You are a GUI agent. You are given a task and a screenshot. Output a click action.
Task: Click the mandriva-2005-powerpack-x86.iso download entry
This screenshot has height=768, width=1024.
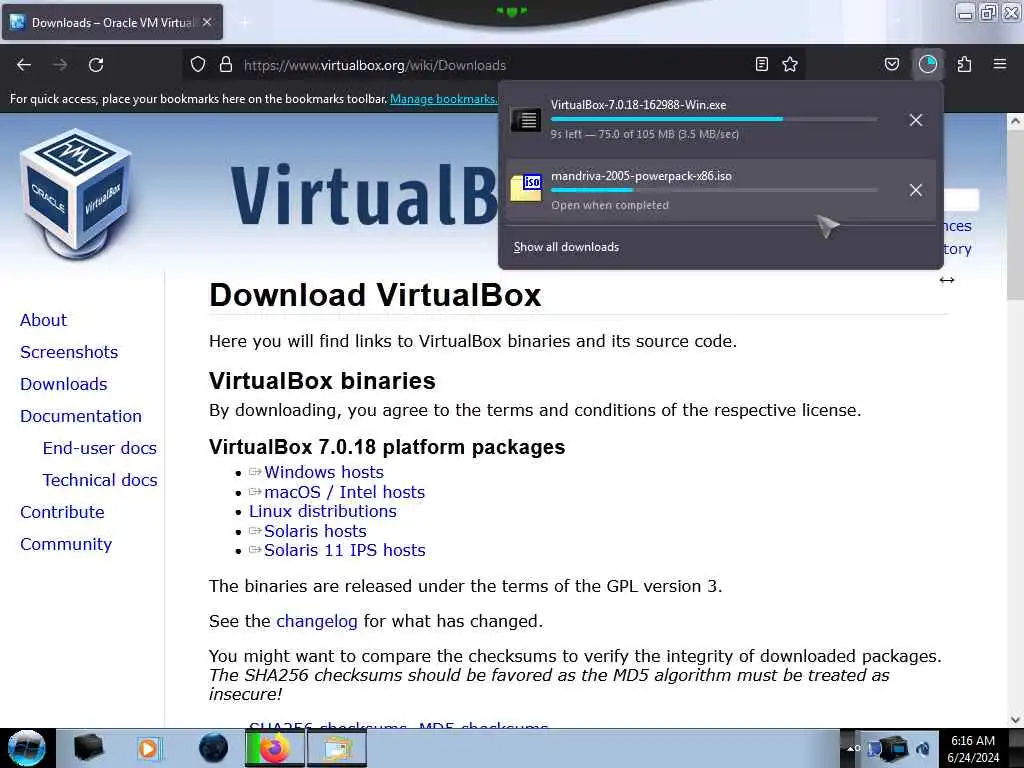pyautogui.click(x=721, y=190)
